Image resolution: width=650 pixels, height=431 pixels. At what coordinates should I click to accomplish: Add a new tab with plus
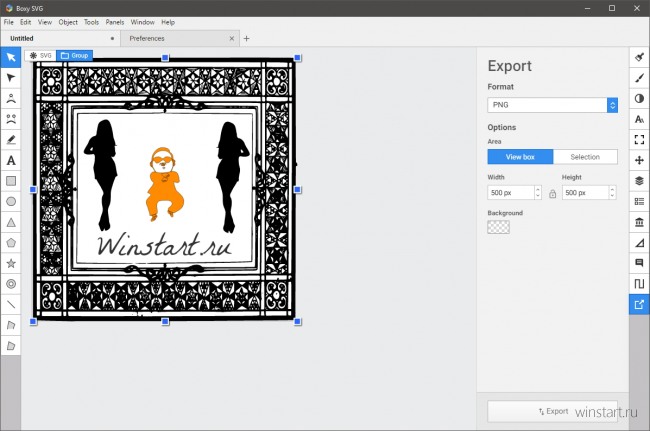click(x=247, y=39)
